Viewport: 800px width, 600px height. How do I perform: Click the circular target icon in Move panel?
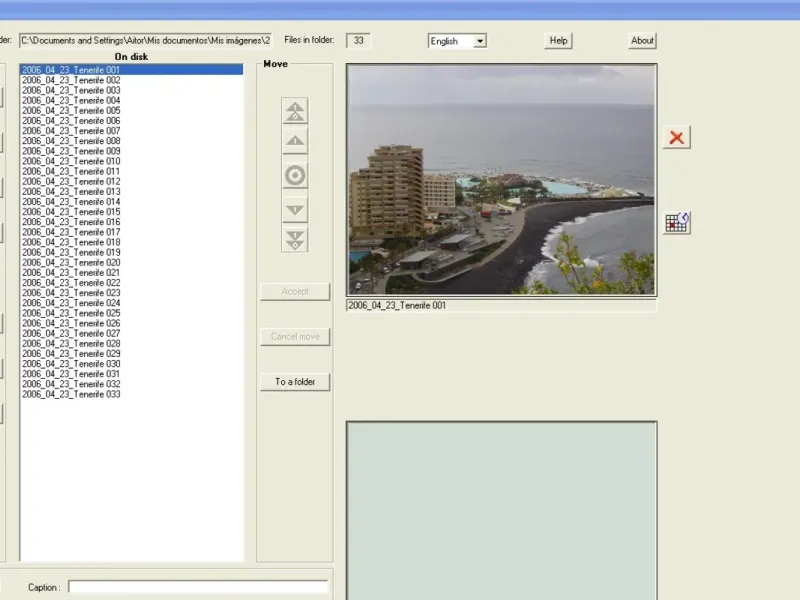(295, 176)
